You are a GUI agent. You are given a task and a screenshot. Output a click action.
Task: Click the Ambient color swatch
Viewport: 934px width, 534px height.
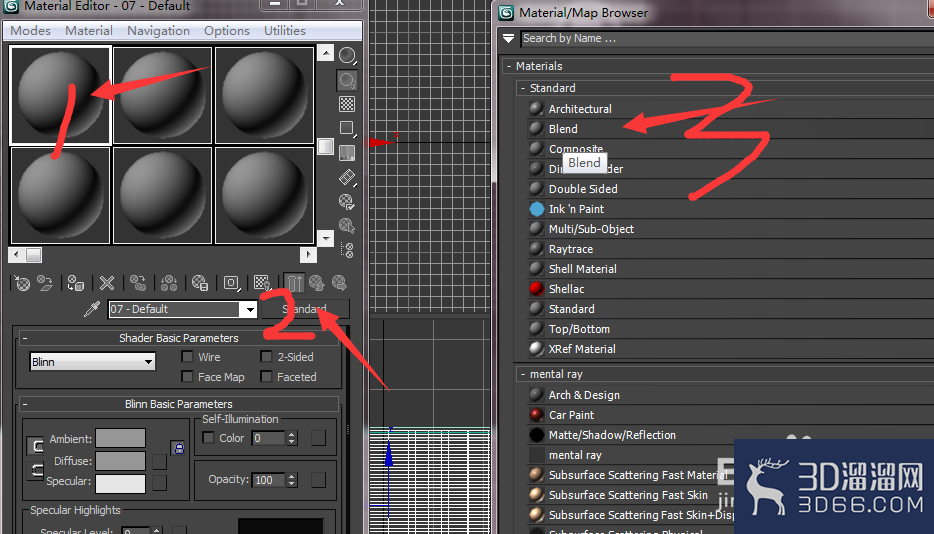121,438
